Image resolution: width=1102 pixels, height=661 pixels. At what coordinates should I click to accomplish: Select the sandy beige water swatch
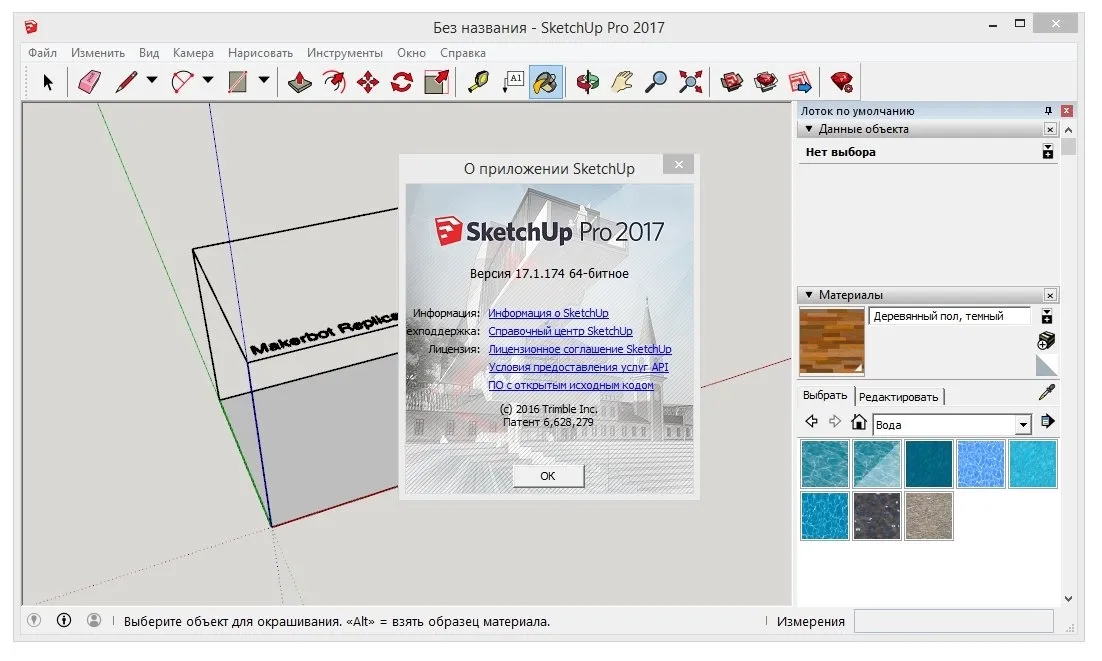tap(928, 516)
